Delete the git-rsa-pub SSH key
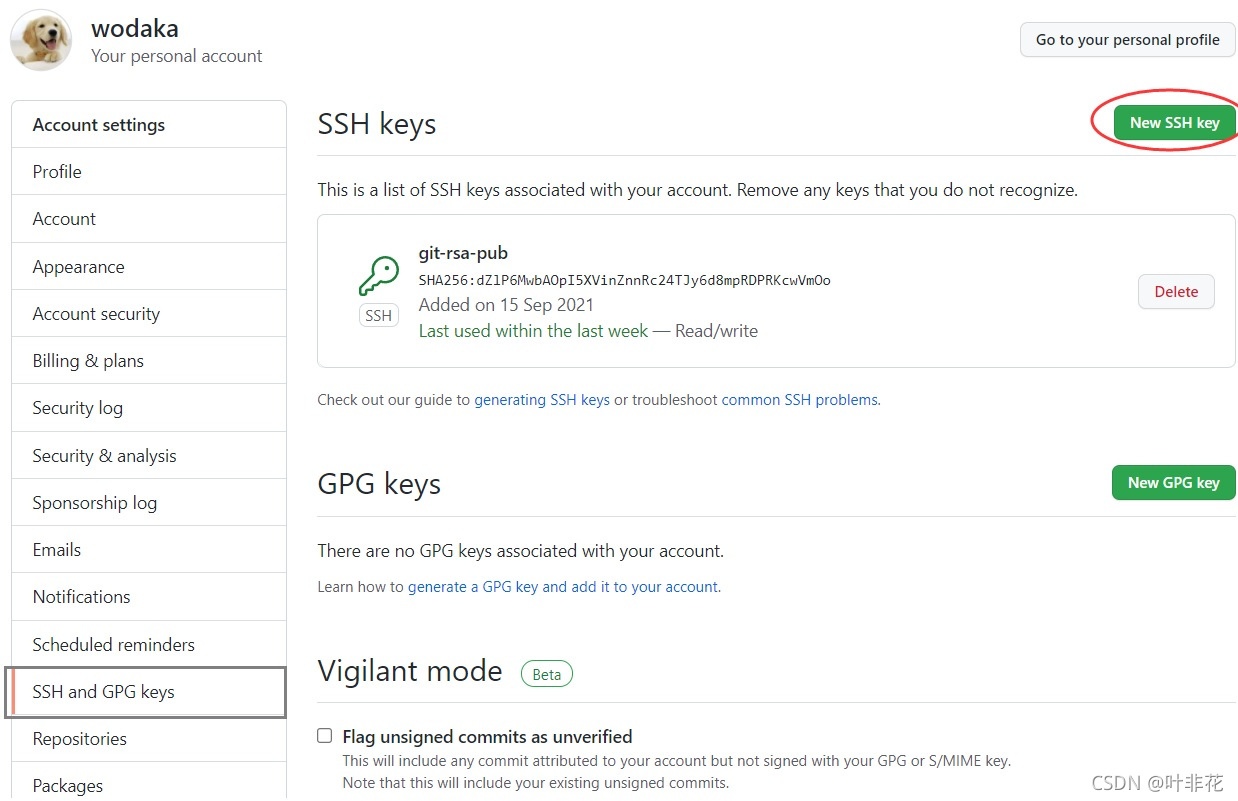 tap(1175, 292)
